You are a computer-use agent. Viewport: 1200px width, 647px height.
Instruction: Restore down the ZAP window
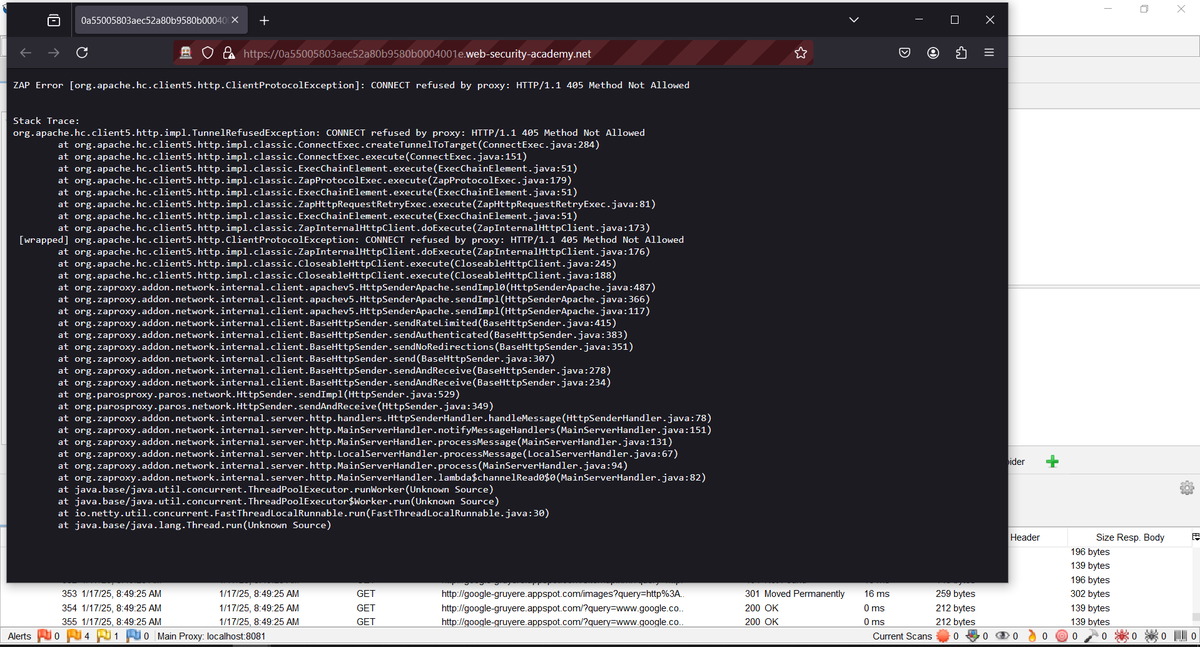1145,8
